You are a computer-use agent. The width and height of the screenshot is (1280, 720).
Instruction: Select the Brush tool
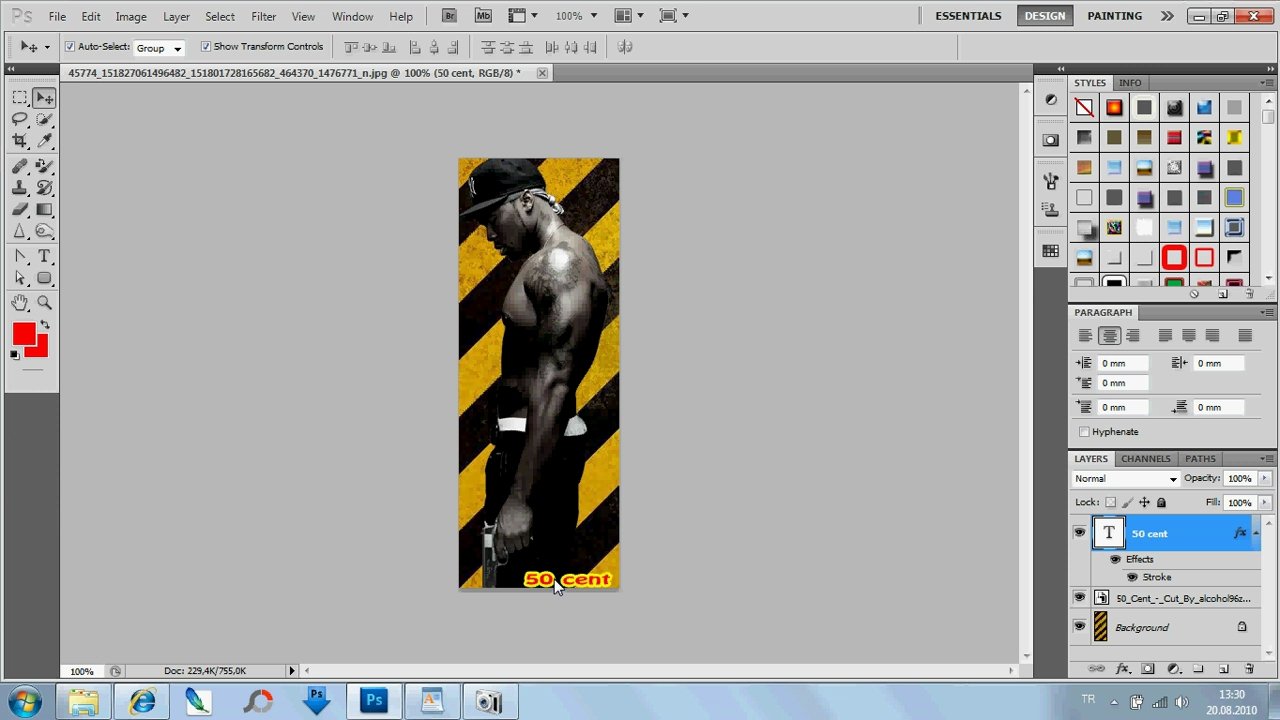pyautogui.click(x=44, y=166)
